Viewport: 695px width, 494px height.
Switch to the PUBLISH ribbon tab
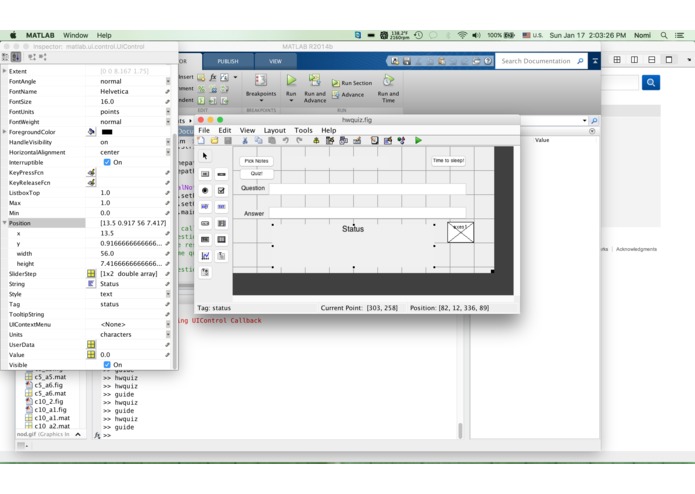tap(228, 61)
